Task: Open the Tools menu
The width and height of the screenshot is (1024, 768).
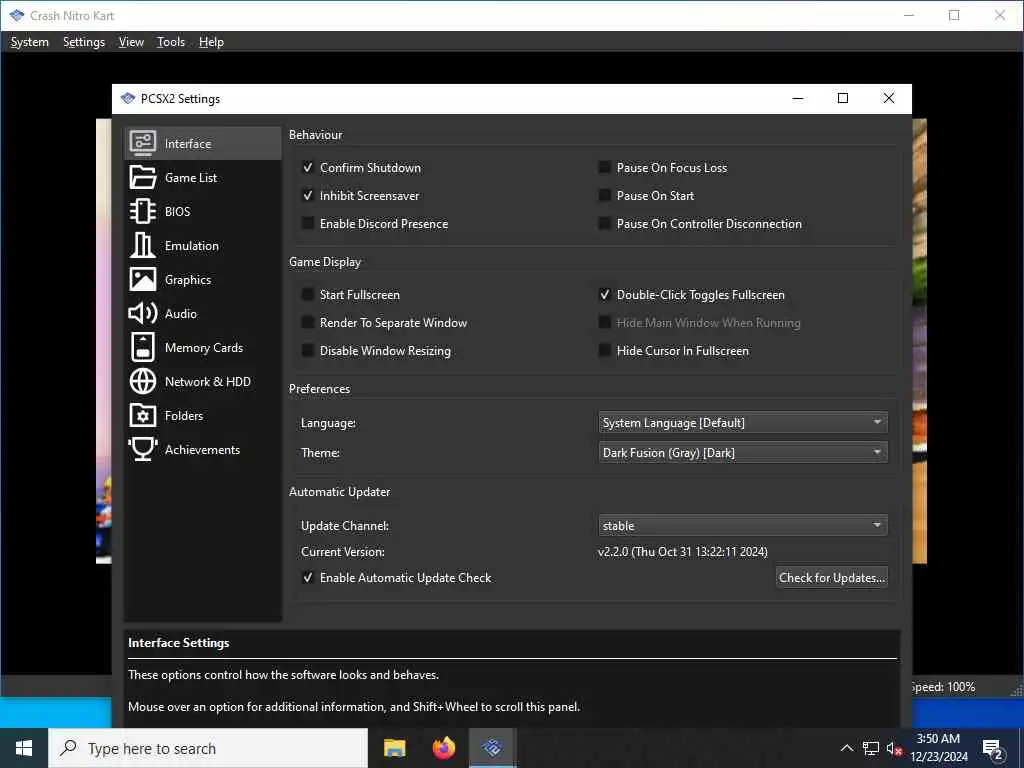Action: 170,42
